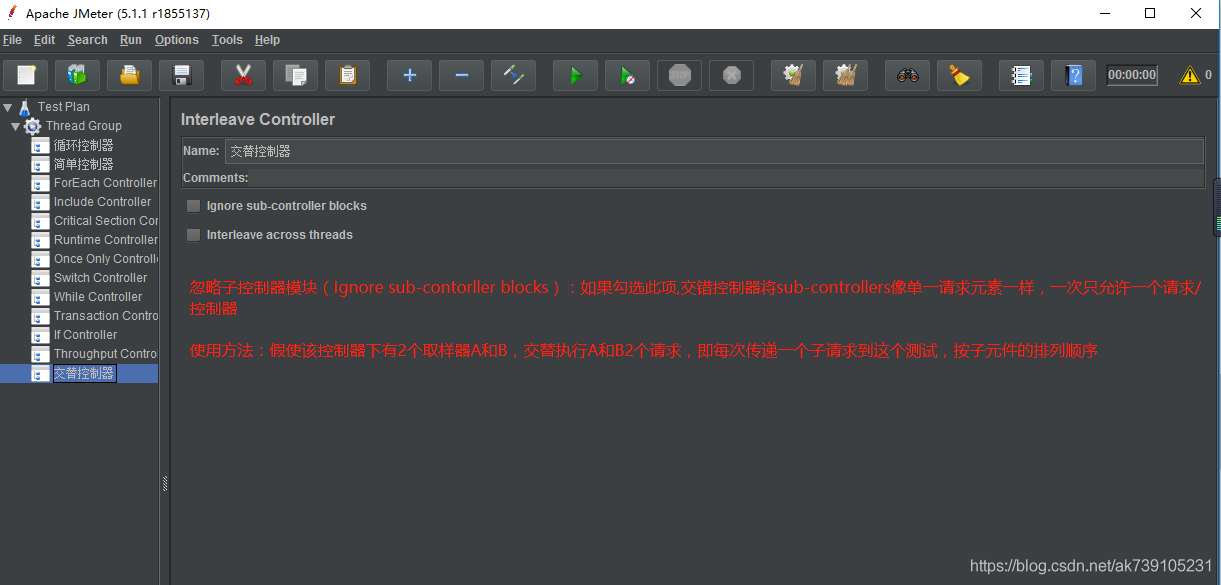Select Transaction Controller tree item
Viewport: 1221px width, 585px height.
(x=105, y=316)
